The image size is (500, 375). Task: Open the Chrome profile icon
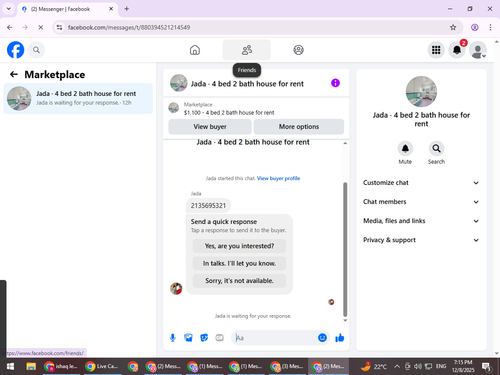(x=475, y=27)
